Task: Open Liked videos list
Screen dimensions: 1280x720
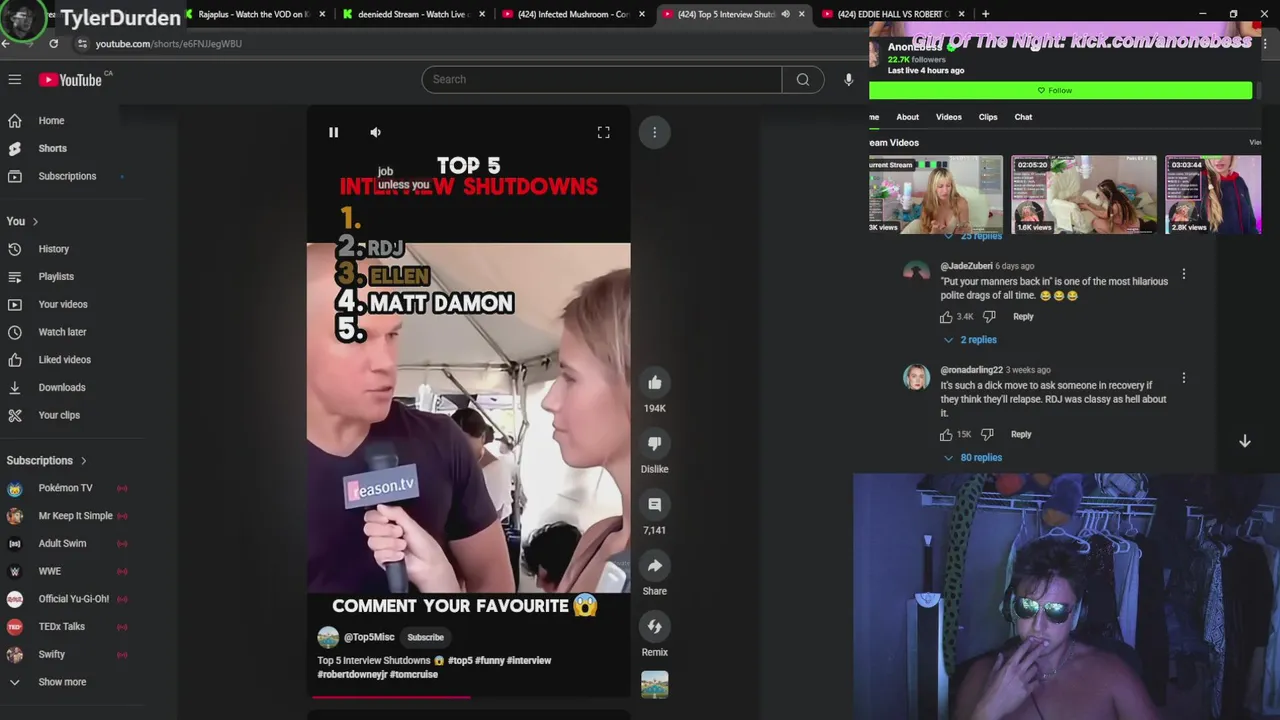Action: point(62,359)
